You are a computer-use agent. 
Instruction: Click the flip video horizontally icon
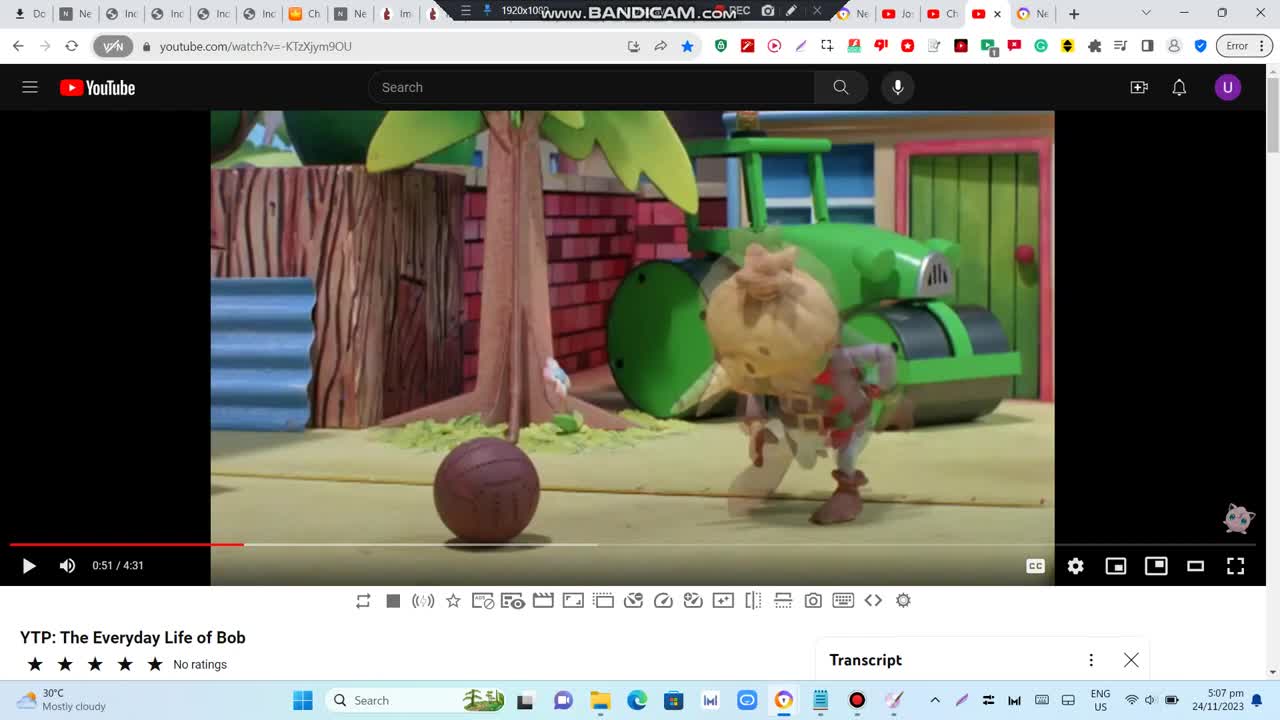tap(753, 600)
